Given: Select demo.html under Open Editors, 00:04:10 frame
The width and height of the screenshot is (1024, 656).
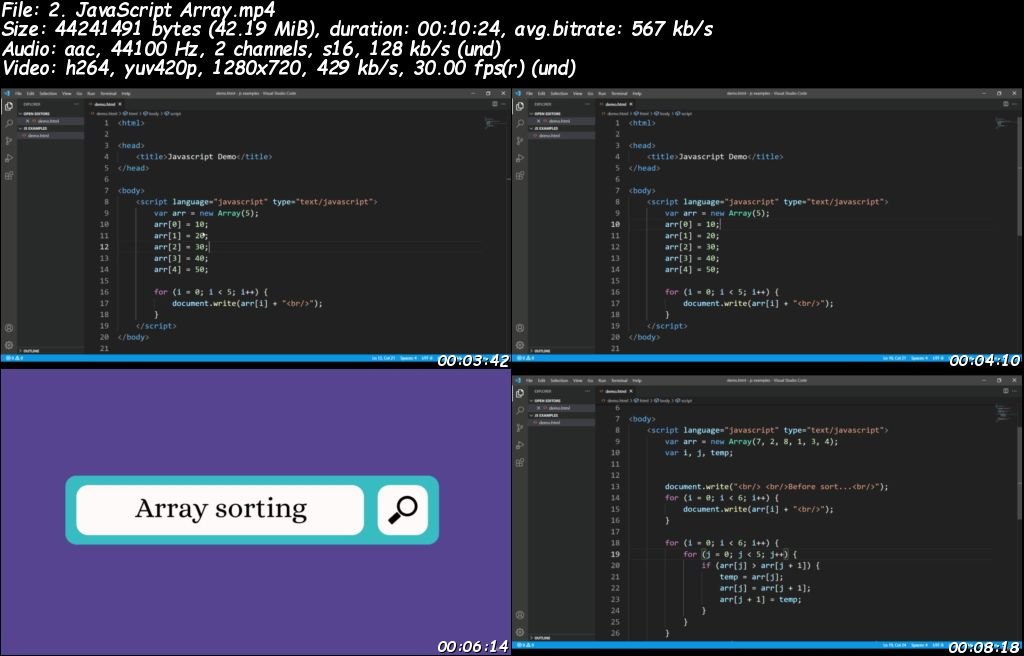Looking at the screenshot, I should point(560,121).
